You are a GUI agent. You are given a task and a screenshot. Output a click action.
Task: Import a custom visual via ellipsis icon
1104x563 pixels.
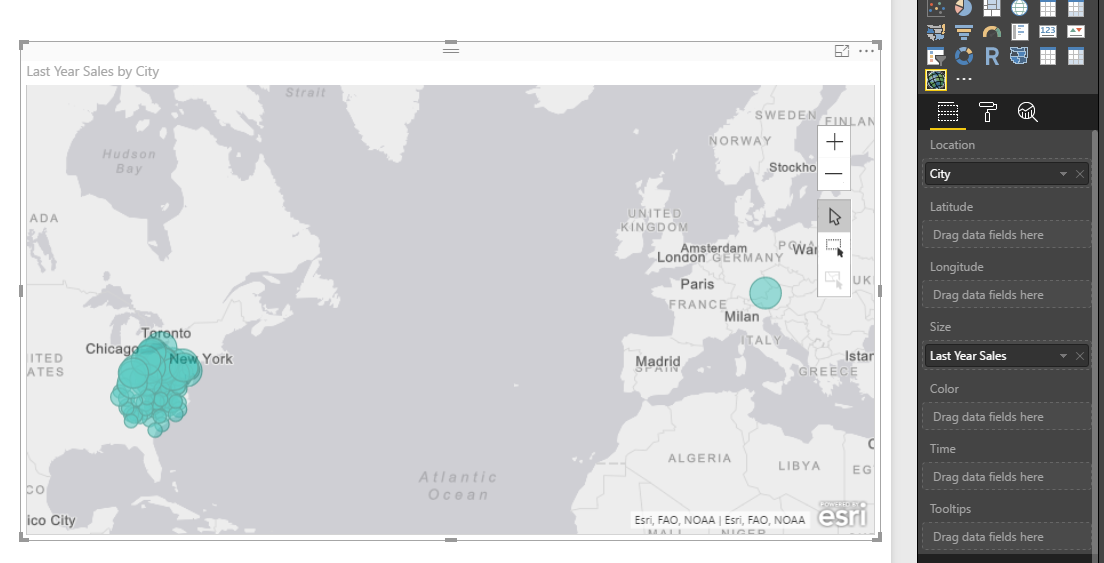pos(964,80)
